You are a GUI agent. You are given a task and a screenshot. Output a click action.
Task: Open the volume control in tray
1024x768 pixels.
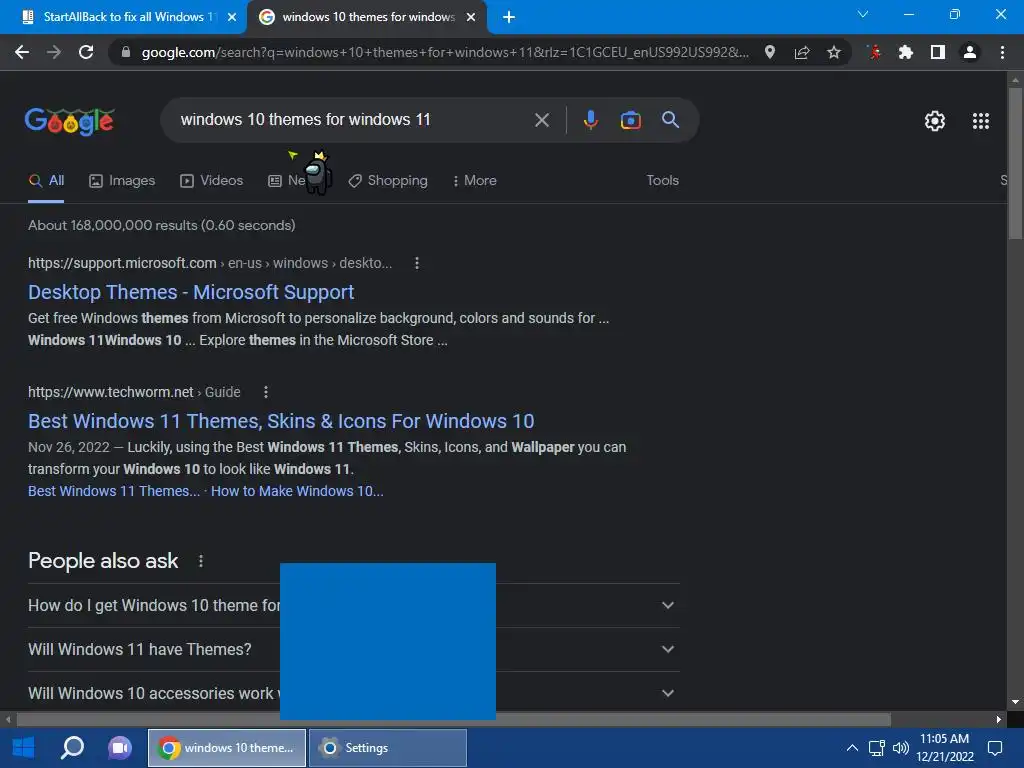pyautogui.click(x=901, y=748)
